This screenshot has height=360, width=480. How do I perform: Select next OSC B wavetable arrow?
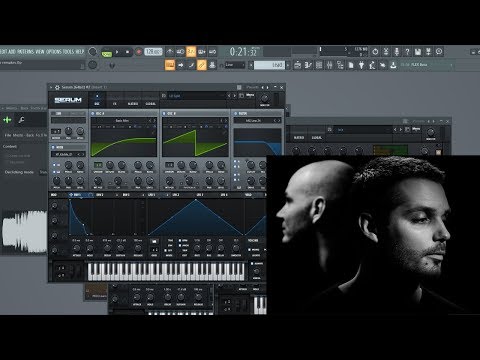(226, 120)
